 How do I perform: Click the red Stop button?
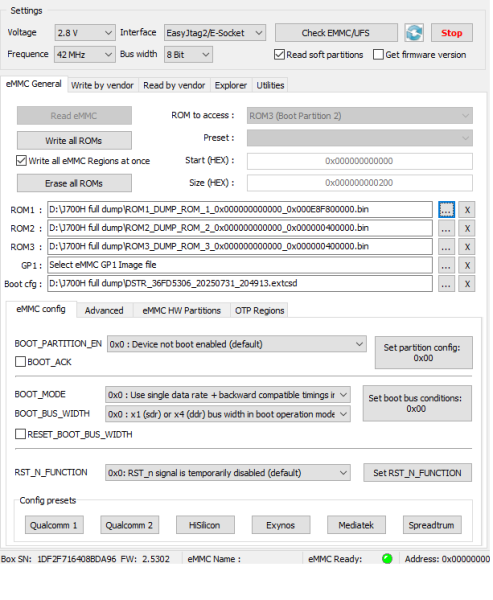click(x=452, y=33)
